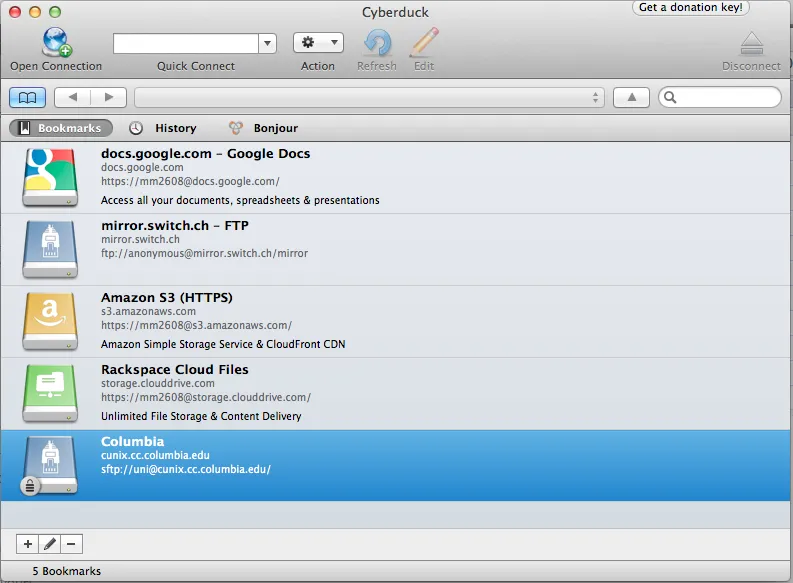
Task: Go to parent folder up arrow
Action: click(x=631, y=97)
